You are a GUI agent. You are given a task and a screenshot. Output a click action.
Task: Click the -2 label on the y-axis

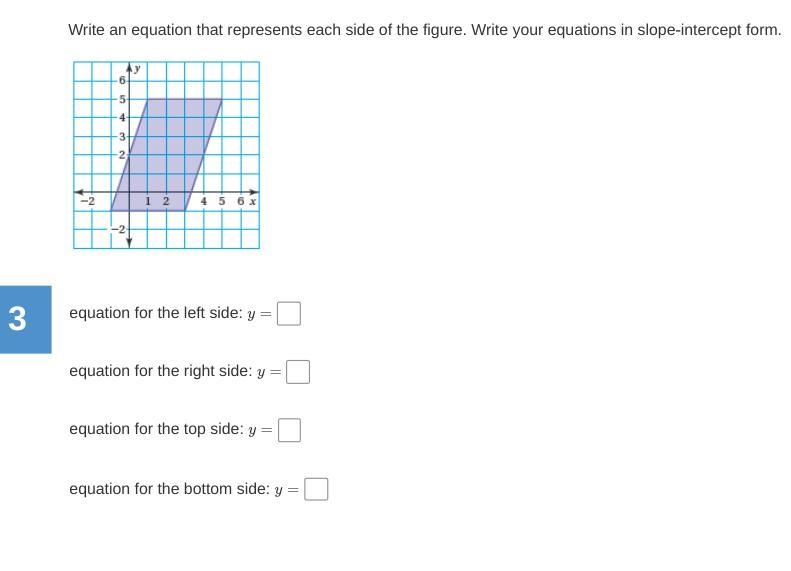118,229
